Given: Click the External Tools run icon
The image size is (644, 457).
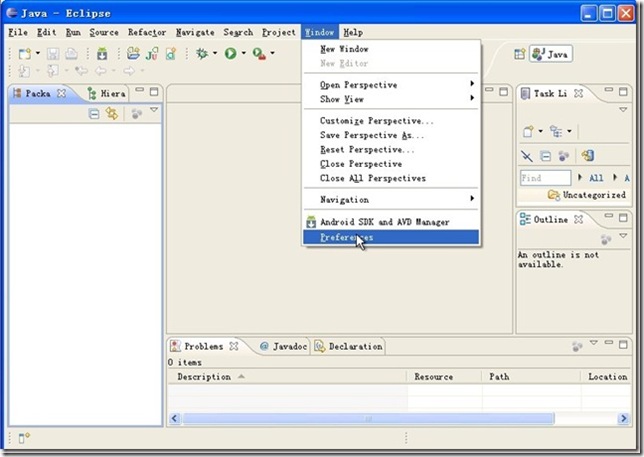Looking at the screenshot, I should click(259, 54).
